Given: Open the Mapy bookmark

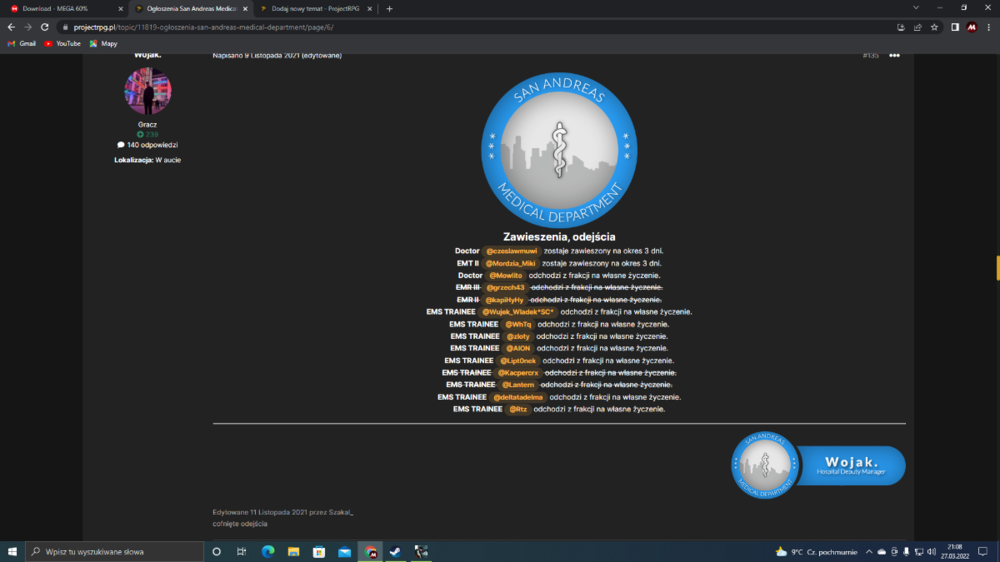Looking at the screenshot, I should point(103,44).
